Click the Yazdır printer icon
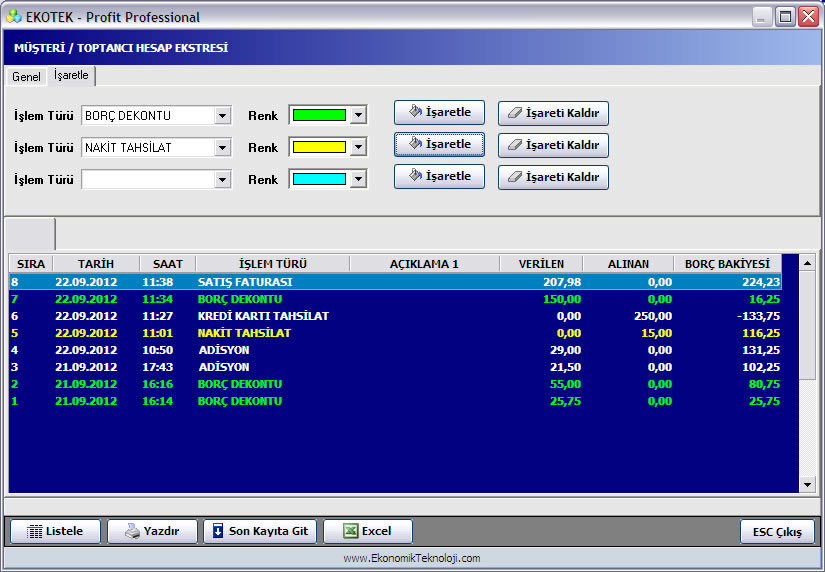 [x=132, y=531]
